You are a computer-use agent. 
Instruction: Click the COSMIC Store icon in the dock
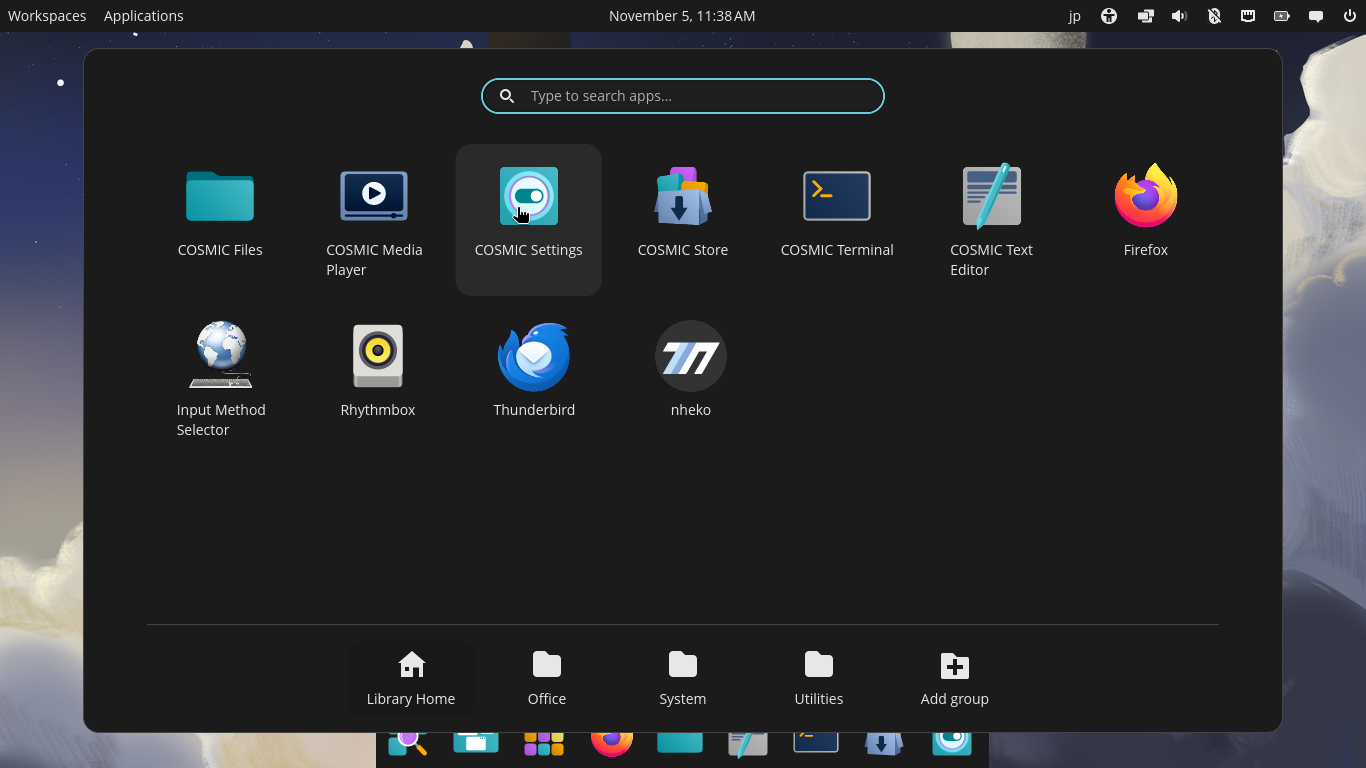(884, 744)
